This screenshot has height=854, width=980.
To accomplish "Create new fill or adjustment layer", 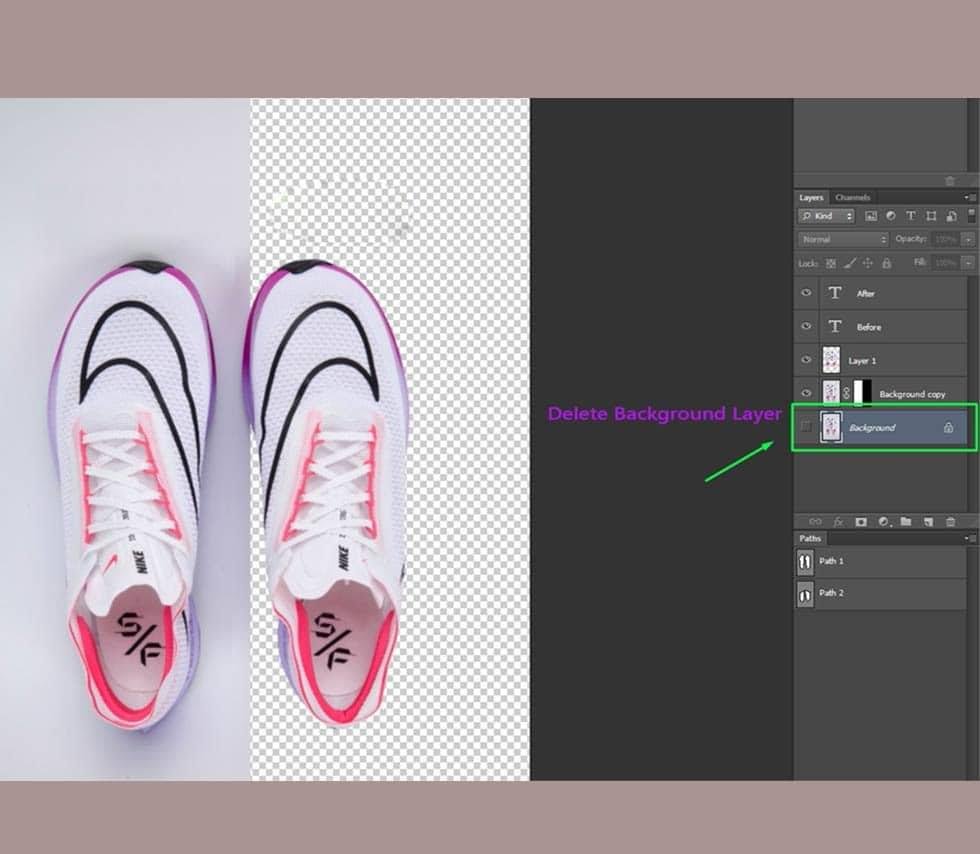I will pyautogui.click(x=884, y=521).
